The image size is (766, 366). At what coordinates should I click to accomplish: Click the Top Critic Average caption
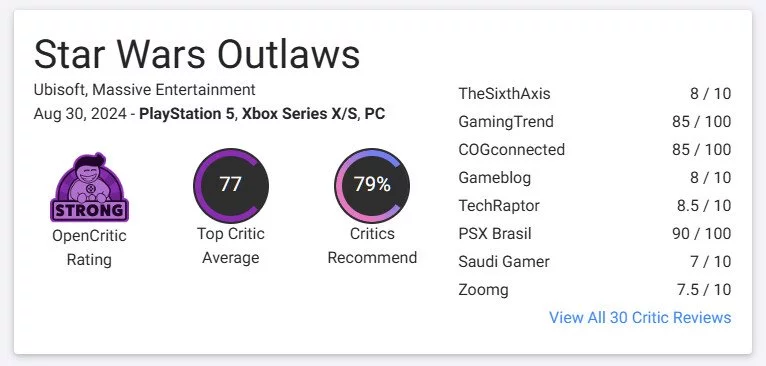point(231,245)
